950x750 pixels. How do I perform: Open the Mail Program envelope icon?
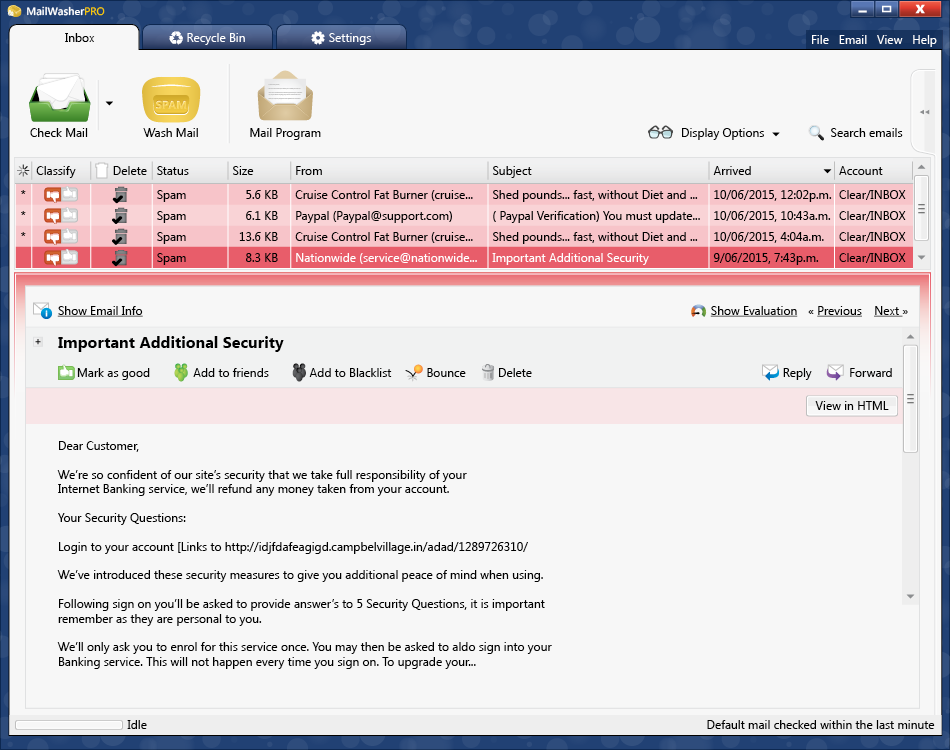tap(285, 96)
